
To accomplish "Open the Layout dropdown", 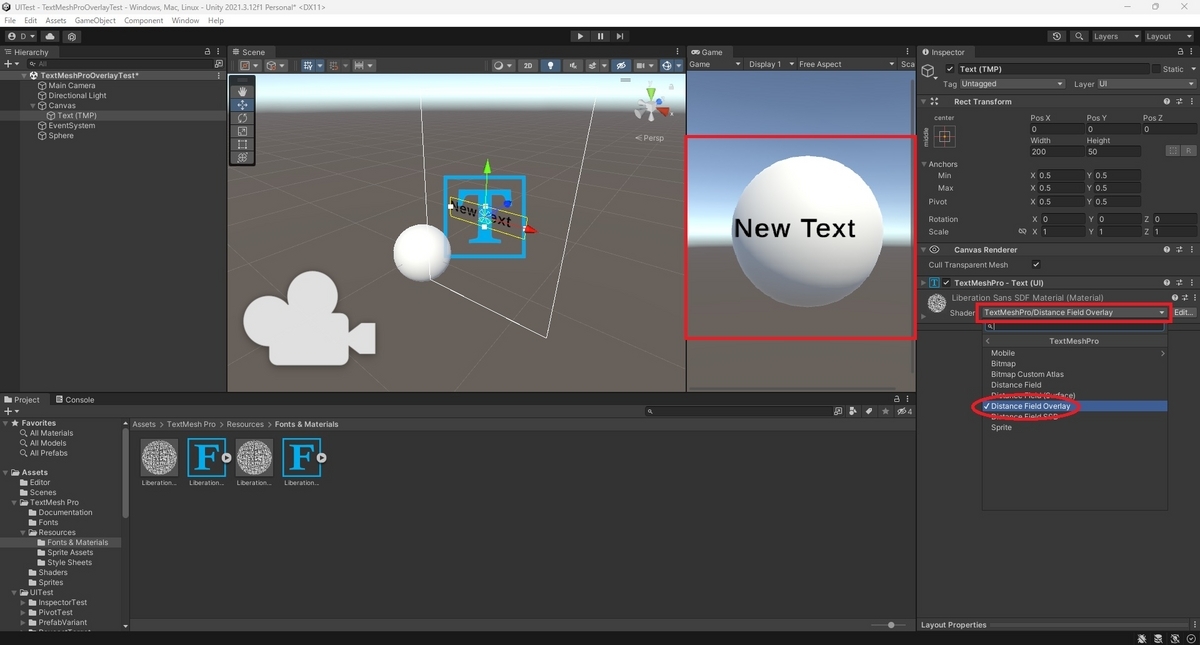I will click(1169, 36).
